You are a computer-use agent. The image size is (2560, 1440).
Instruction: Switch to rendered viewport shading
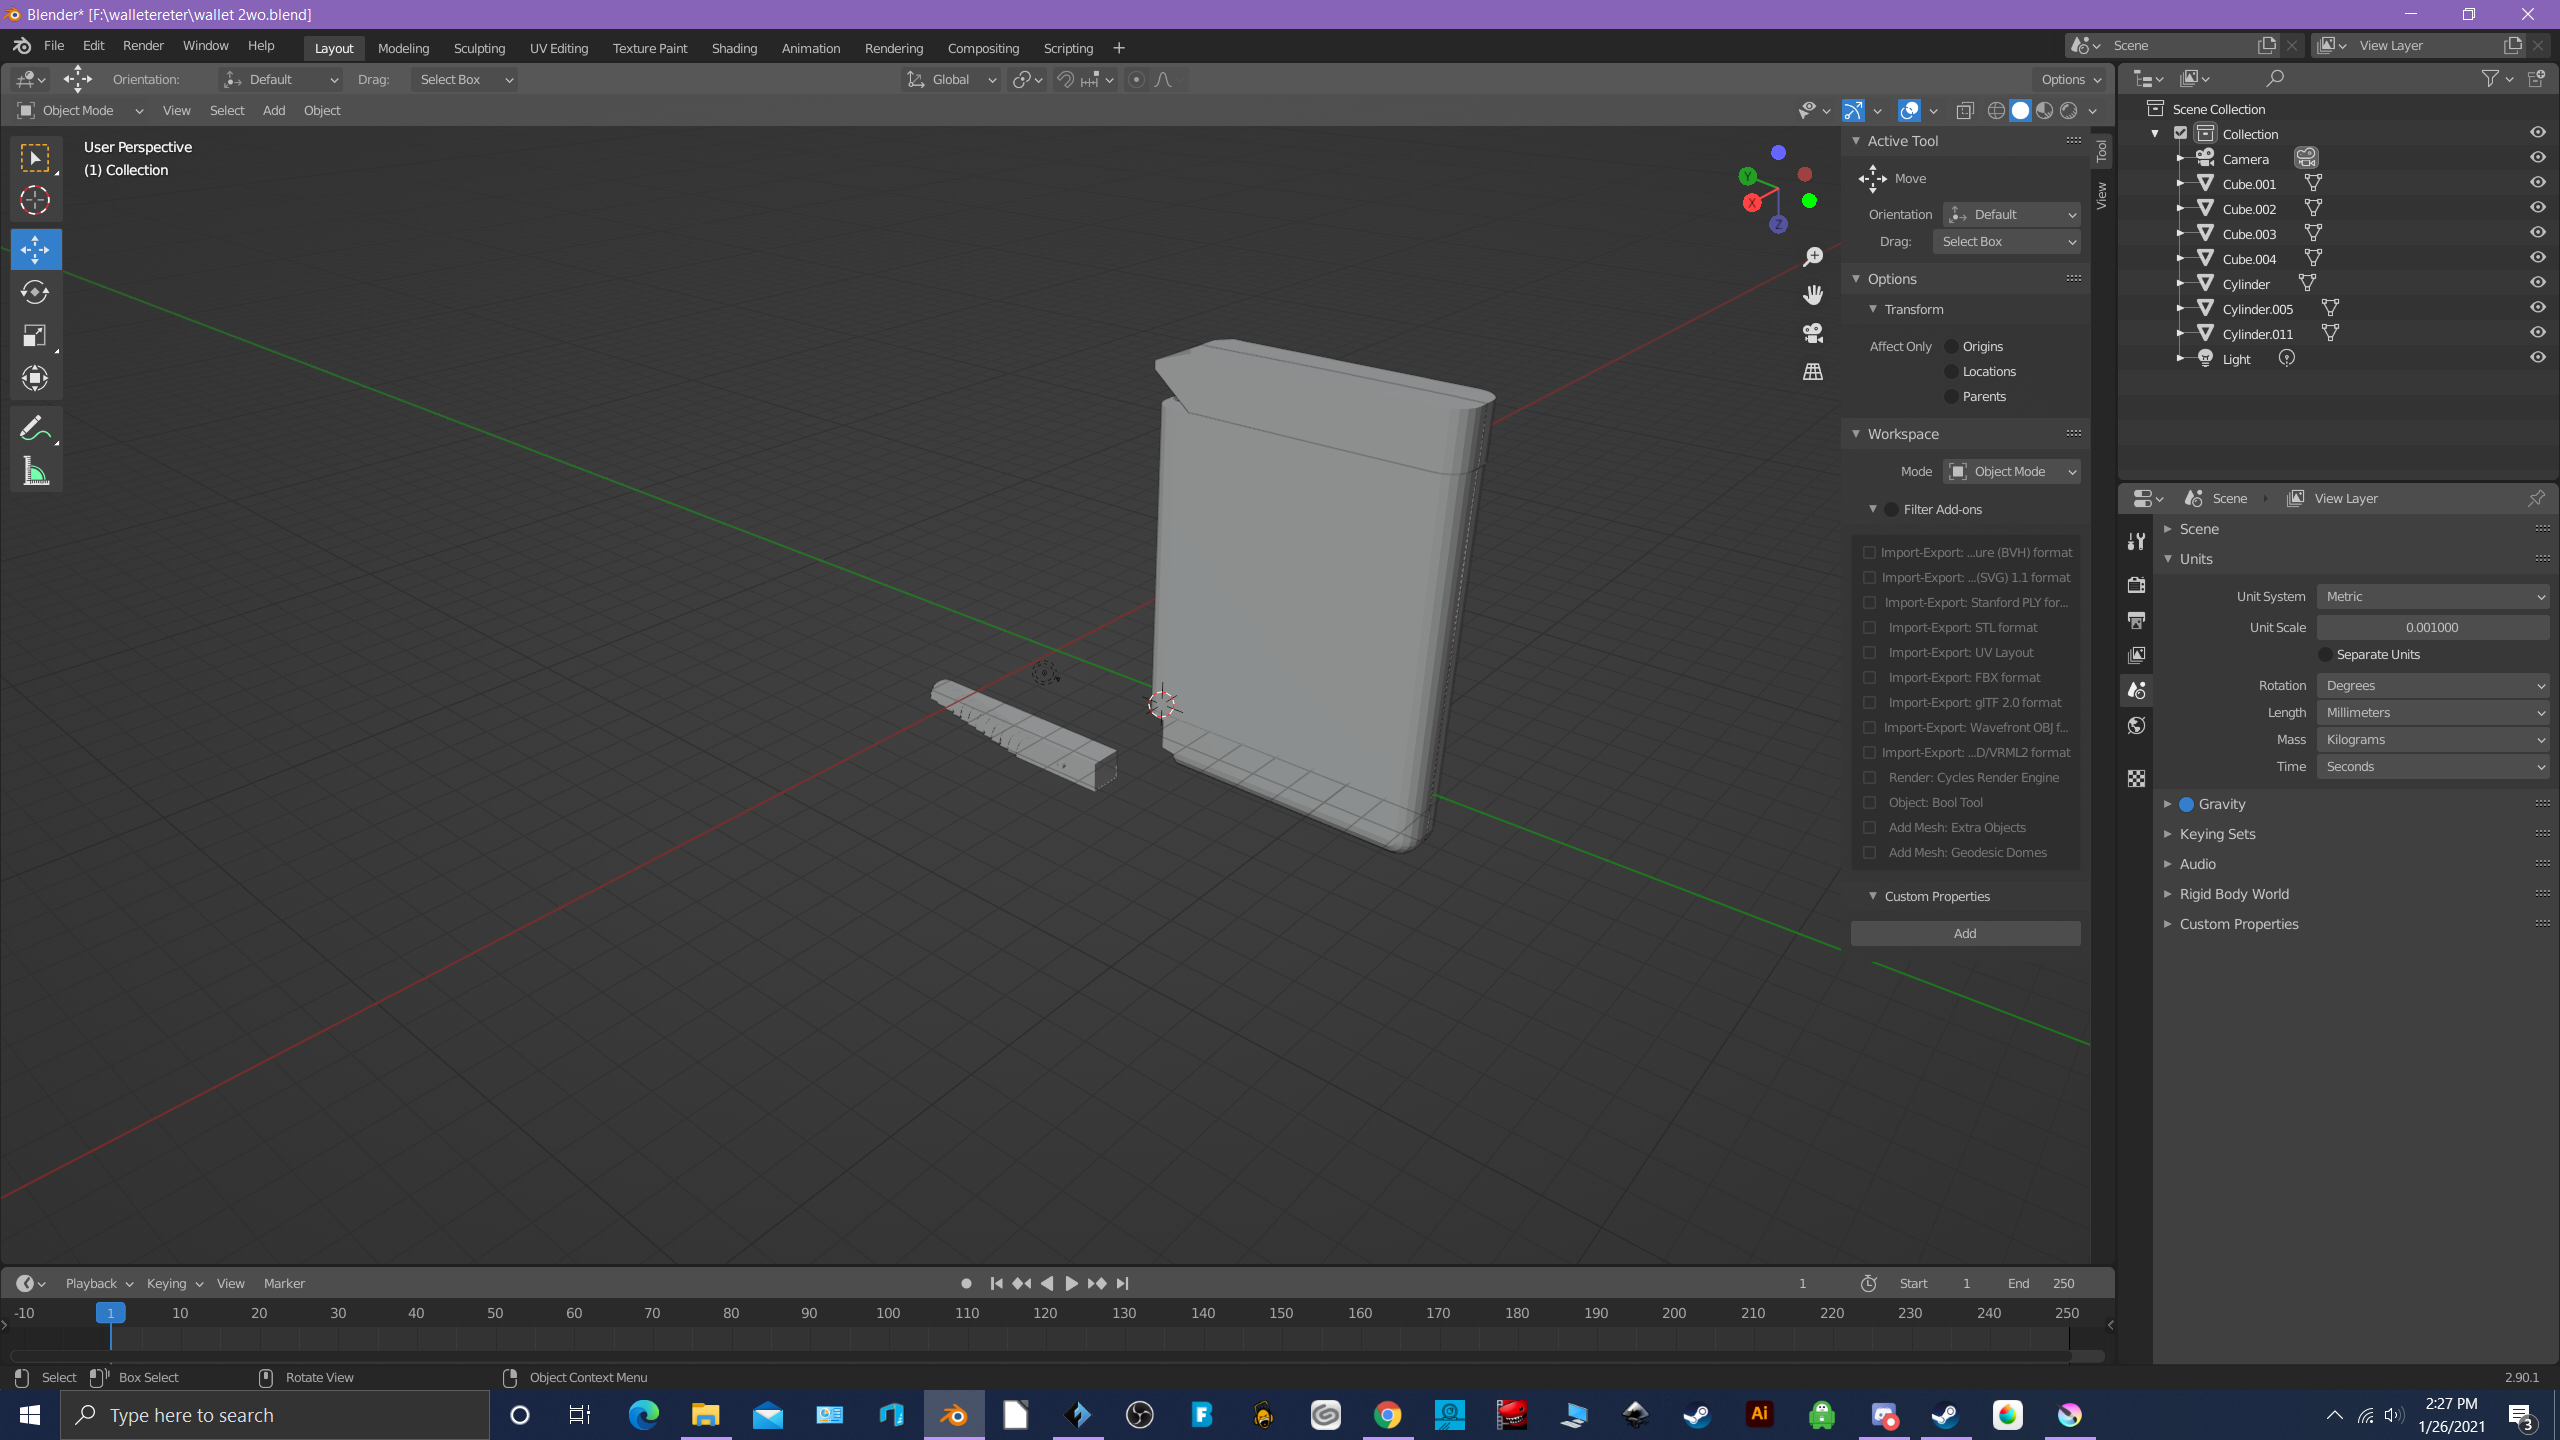click(2068, 110)
